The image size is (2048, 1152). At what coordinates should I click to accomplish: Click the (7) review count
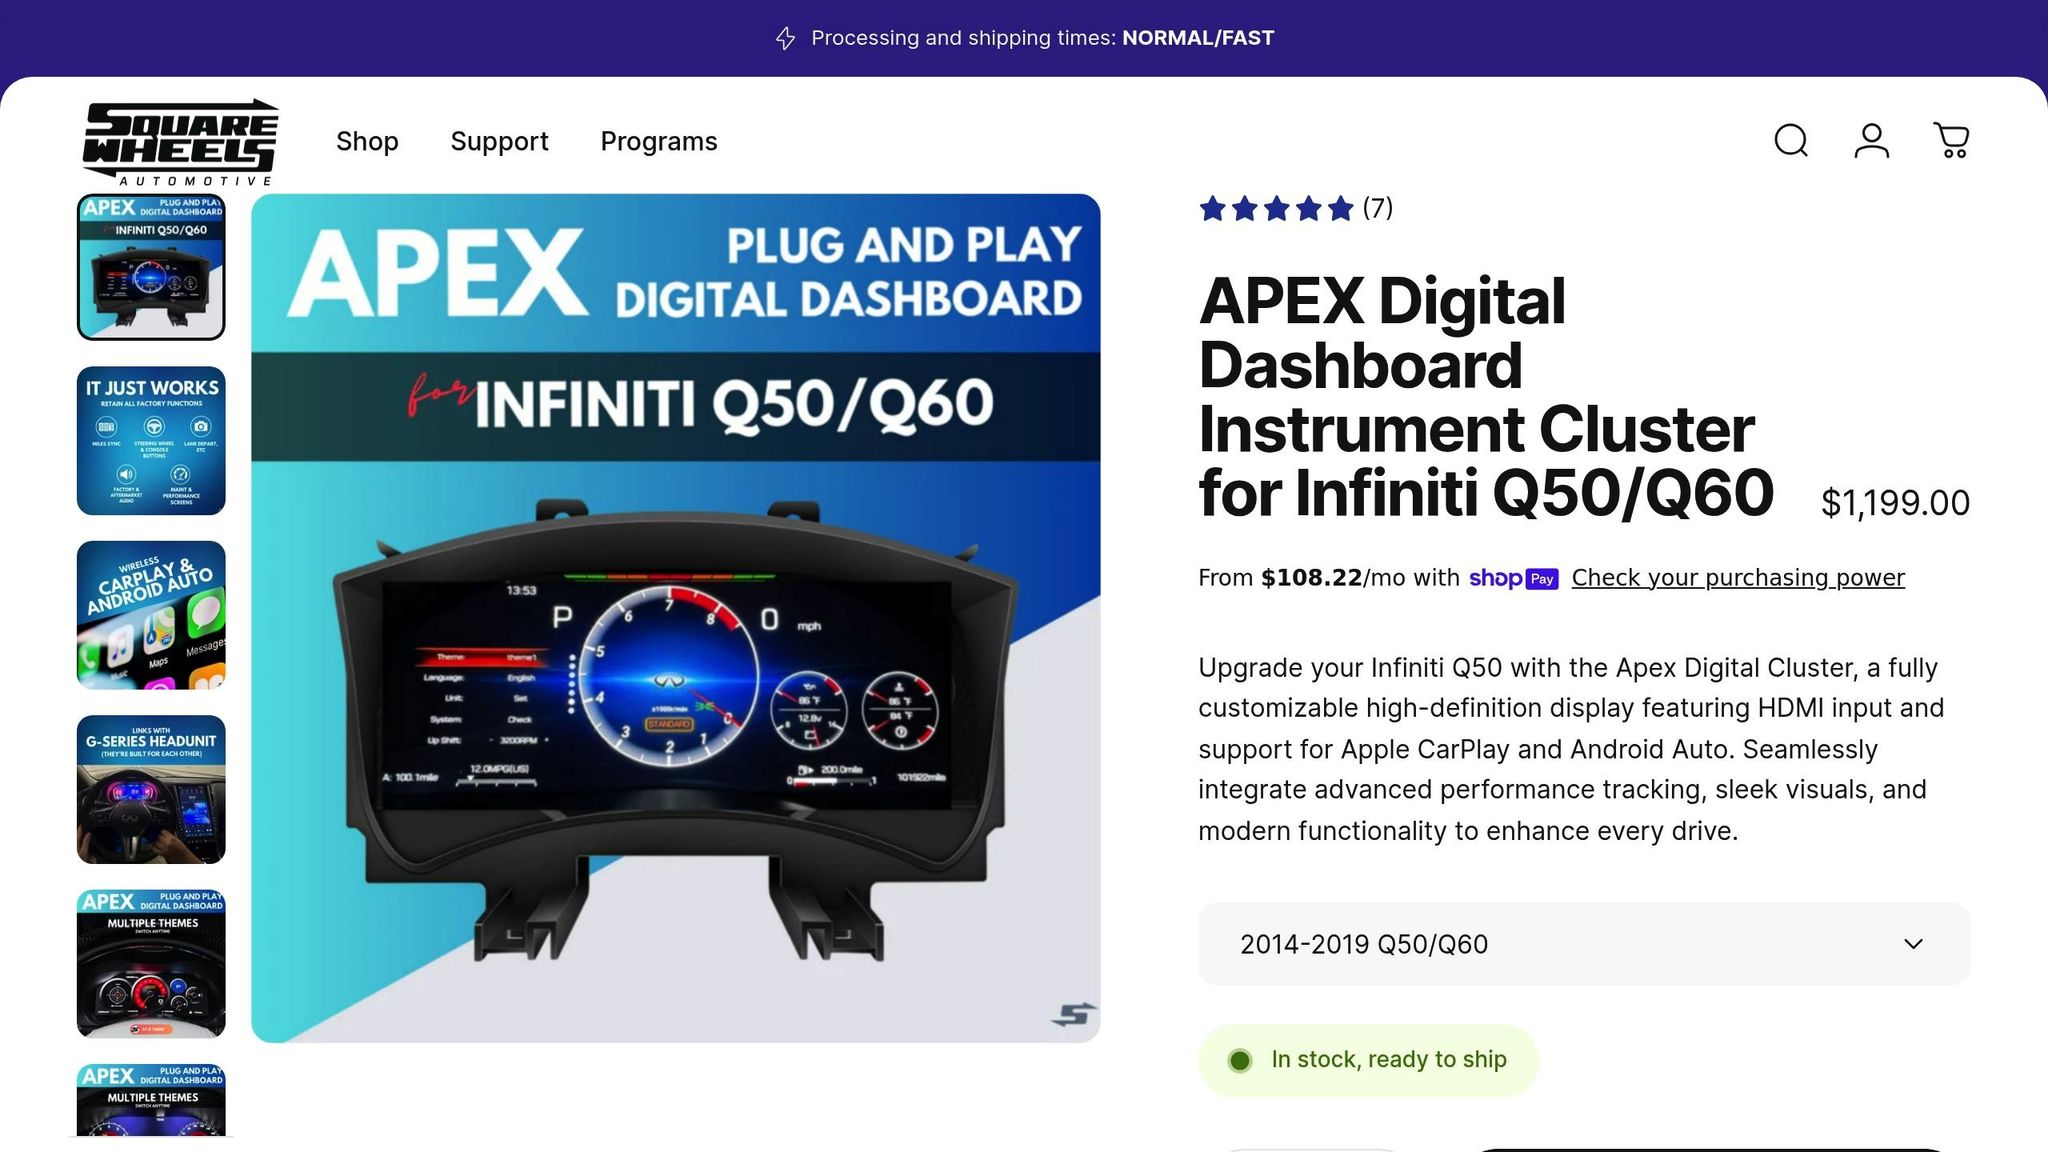point(1377,208)
